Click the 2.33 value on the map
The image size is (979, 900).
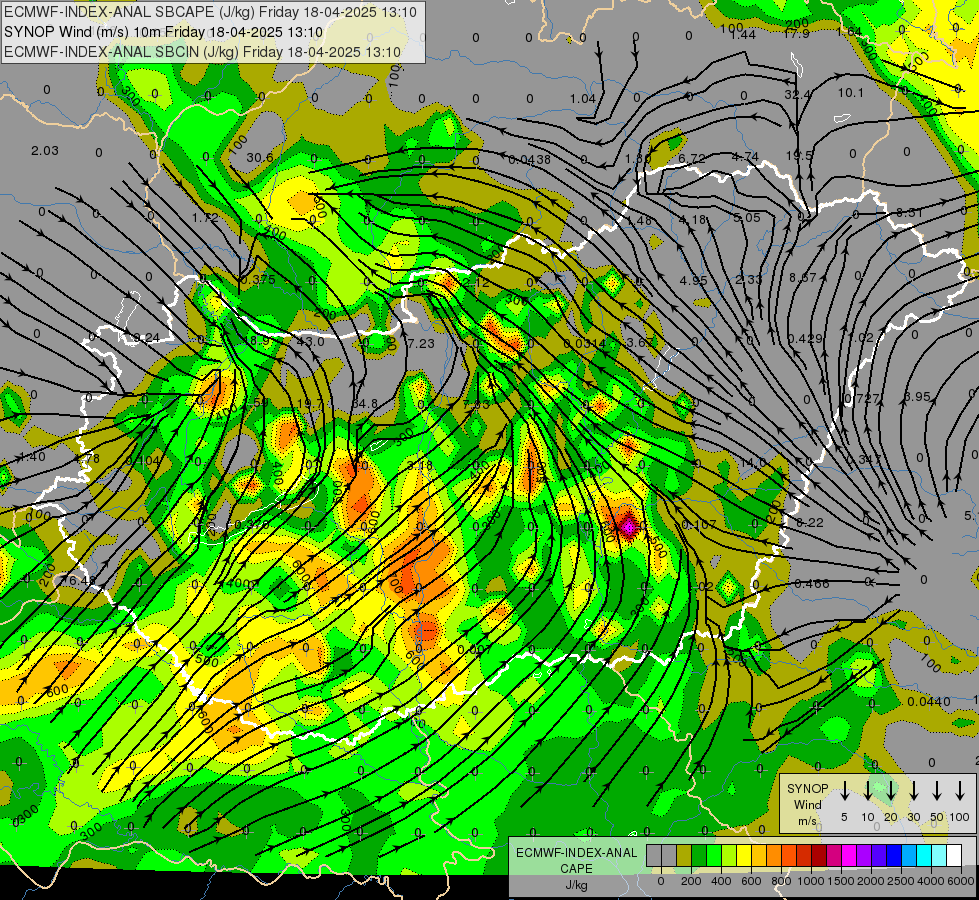coord(748,279)
